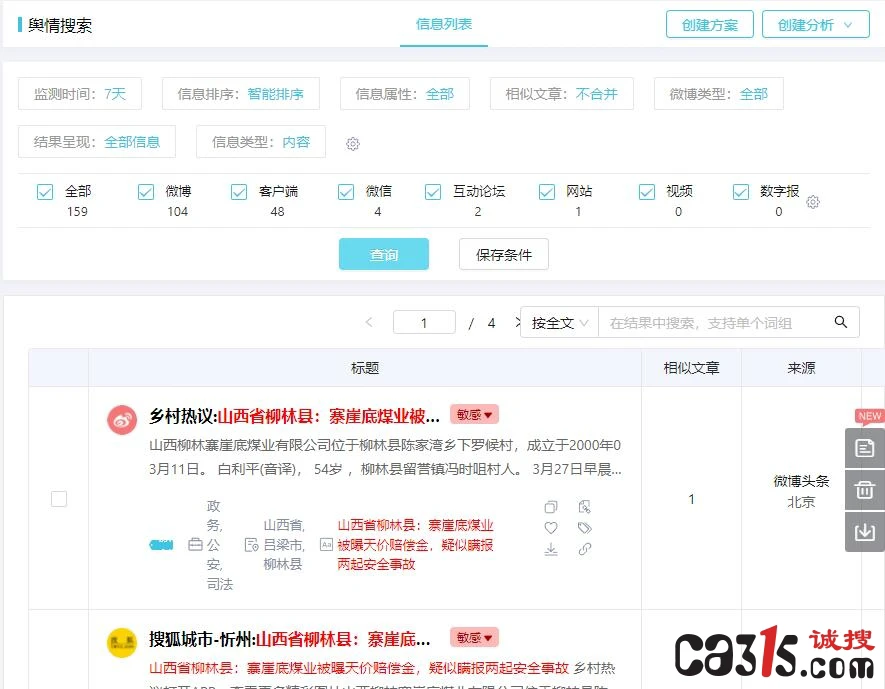Open the 搜狐城市-忻州 post title
885x689 pixels.
click(x=290, y=639)
